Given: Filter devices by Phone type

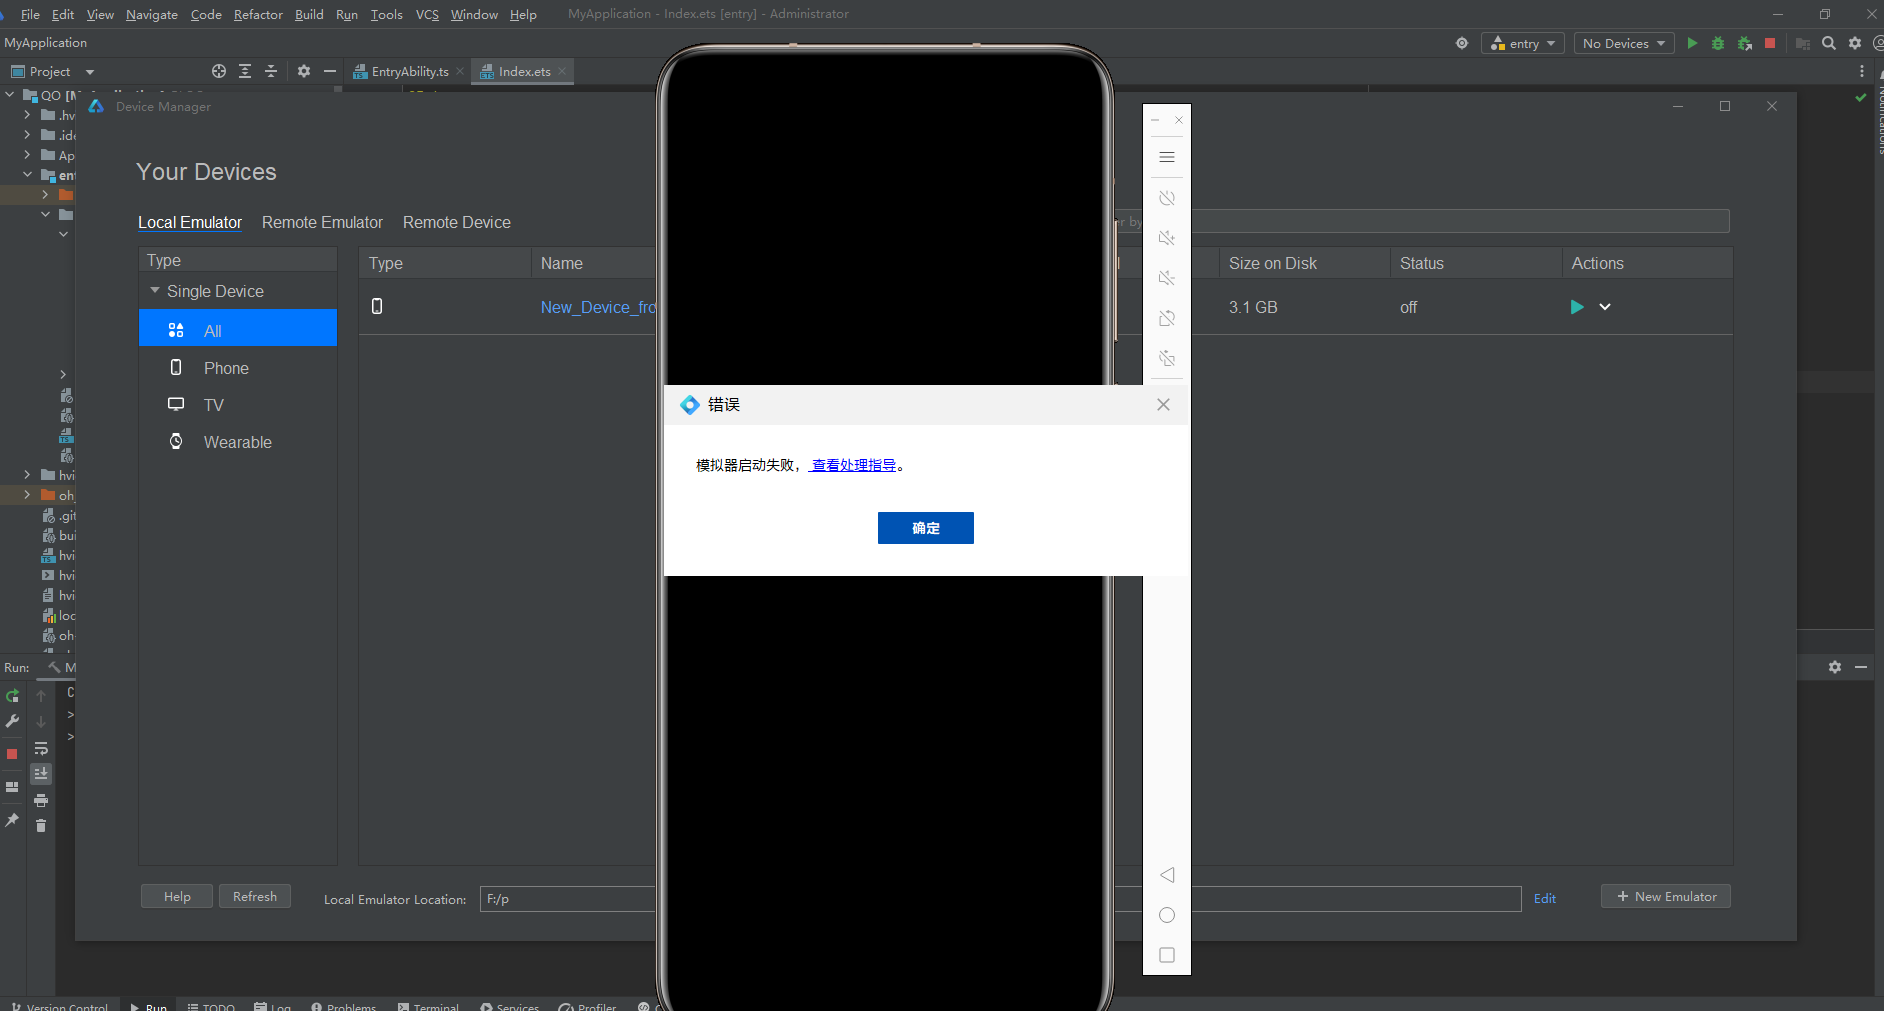Looking at the screenshot, I should point(238,368).
